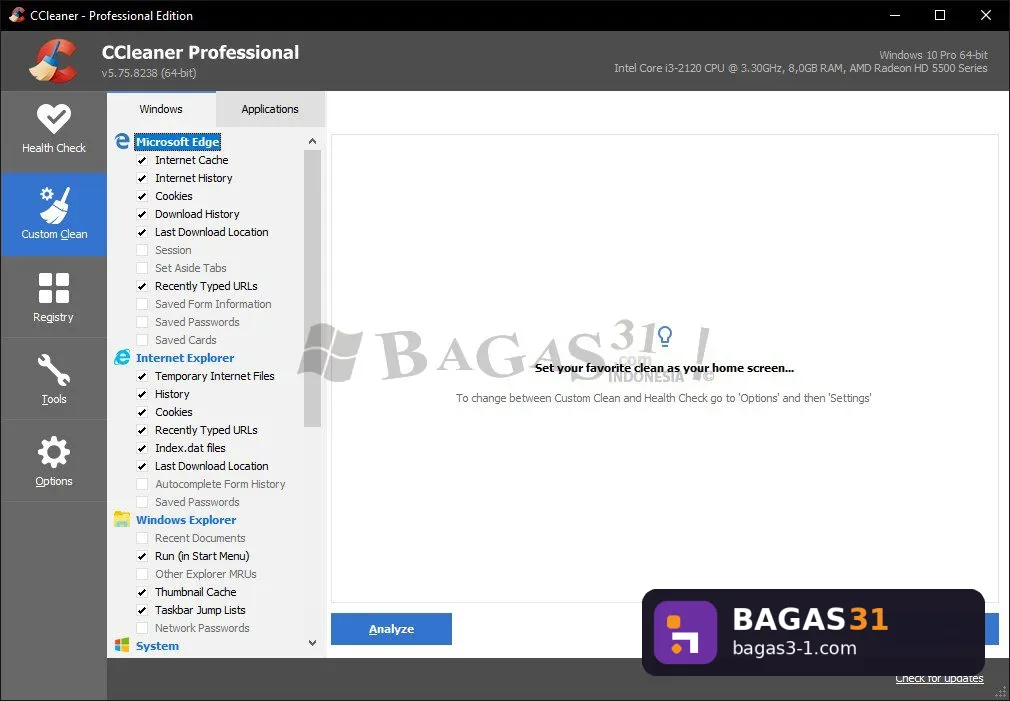Select the Windows Explorer category header
1010x701 pixels.
click(x=186, y=520)
